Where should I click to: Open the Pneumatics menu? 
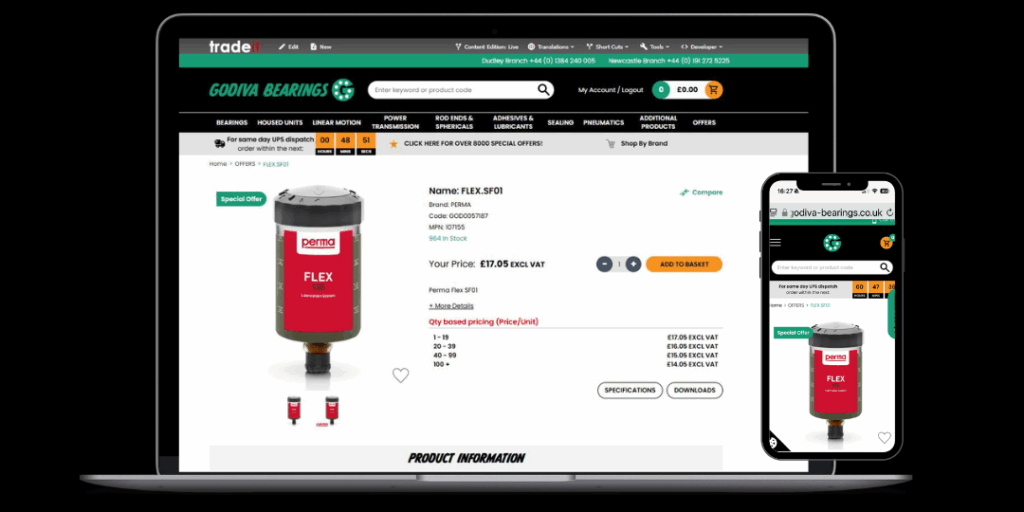click(603, 123)
